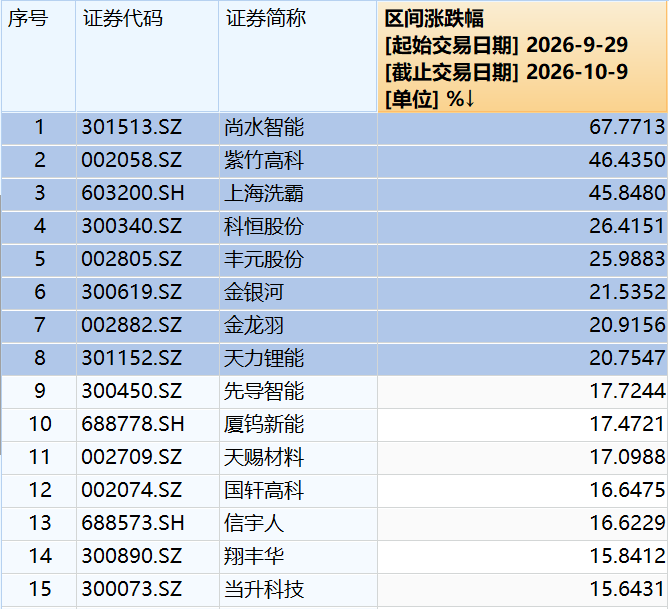Click row number 10 in 序号 column
The height and width of the screenshot is (609, 669).
[x=40, y=424]
